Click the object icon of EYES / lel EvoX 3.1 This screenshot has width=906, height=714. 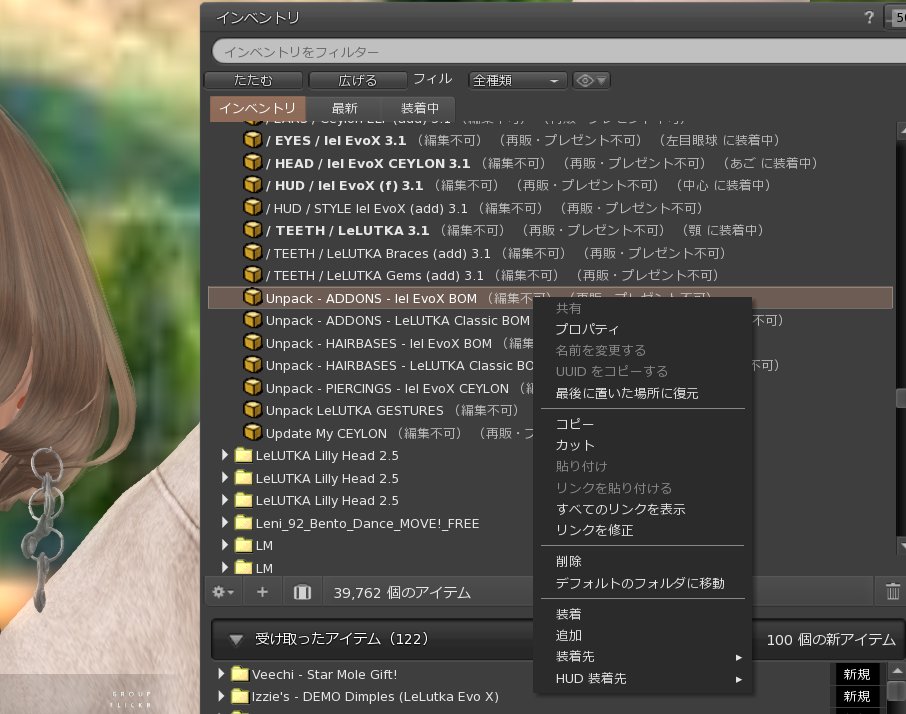pyautogui.click(x=253, y=140)
